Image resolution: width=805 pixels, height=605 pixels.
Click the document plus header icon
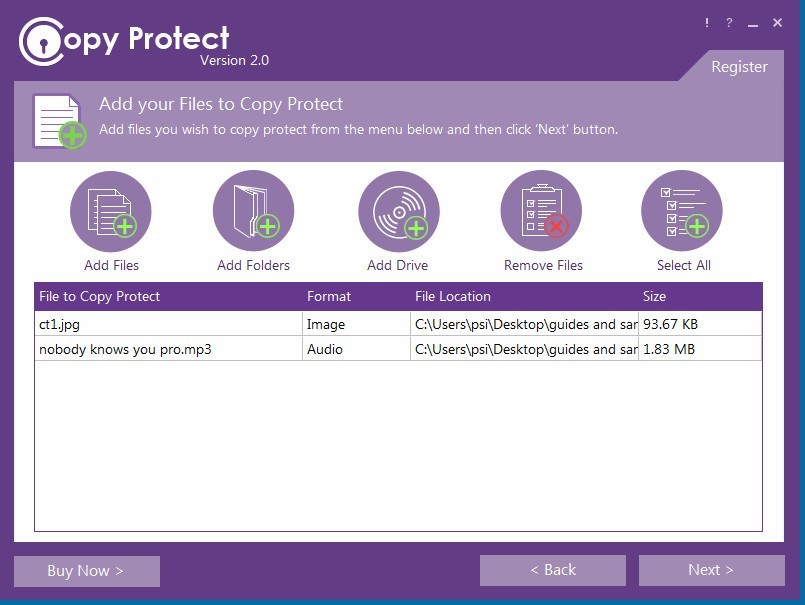pos(59,121)
